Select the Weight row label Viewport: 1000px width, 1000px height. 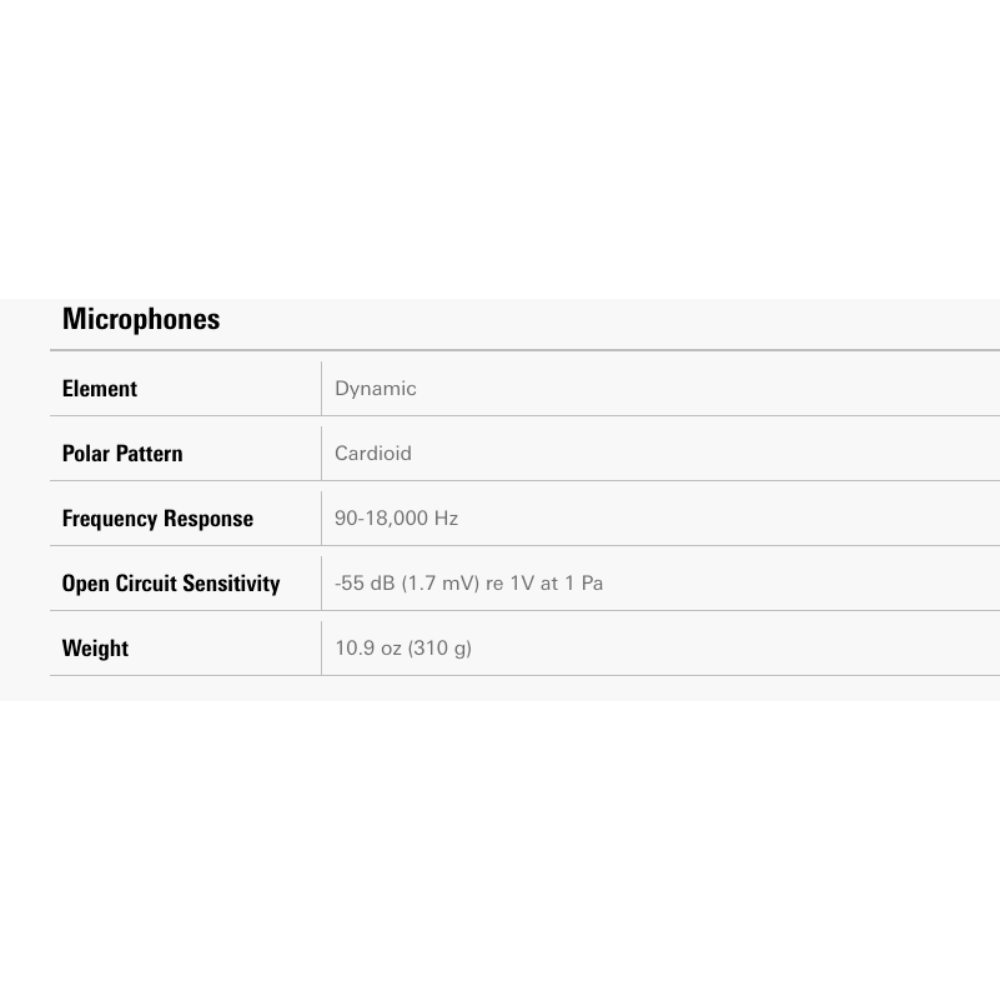coord(95,648)
